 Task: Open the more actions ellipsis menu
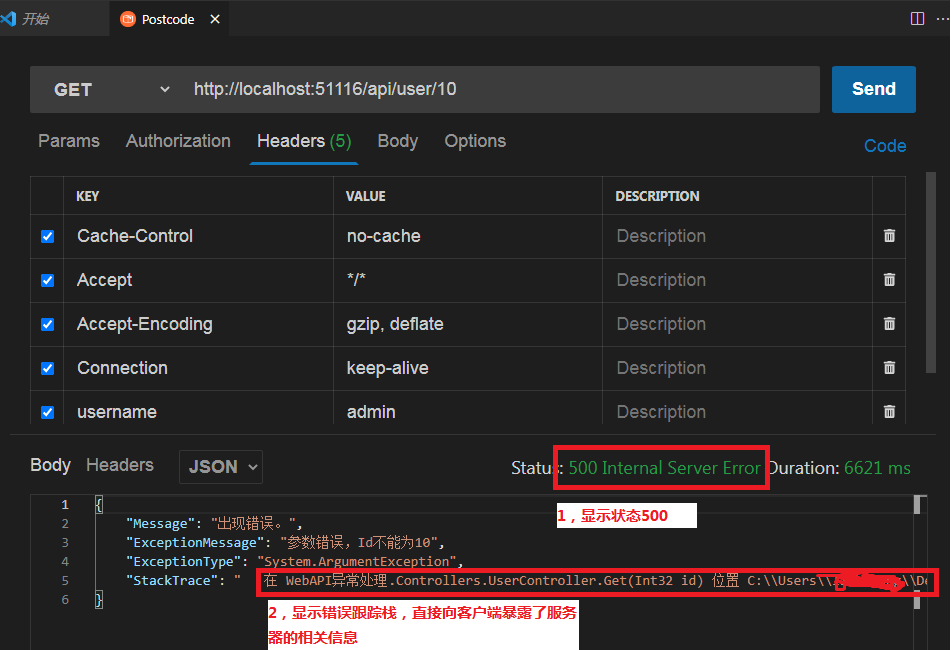pos(942,19)
